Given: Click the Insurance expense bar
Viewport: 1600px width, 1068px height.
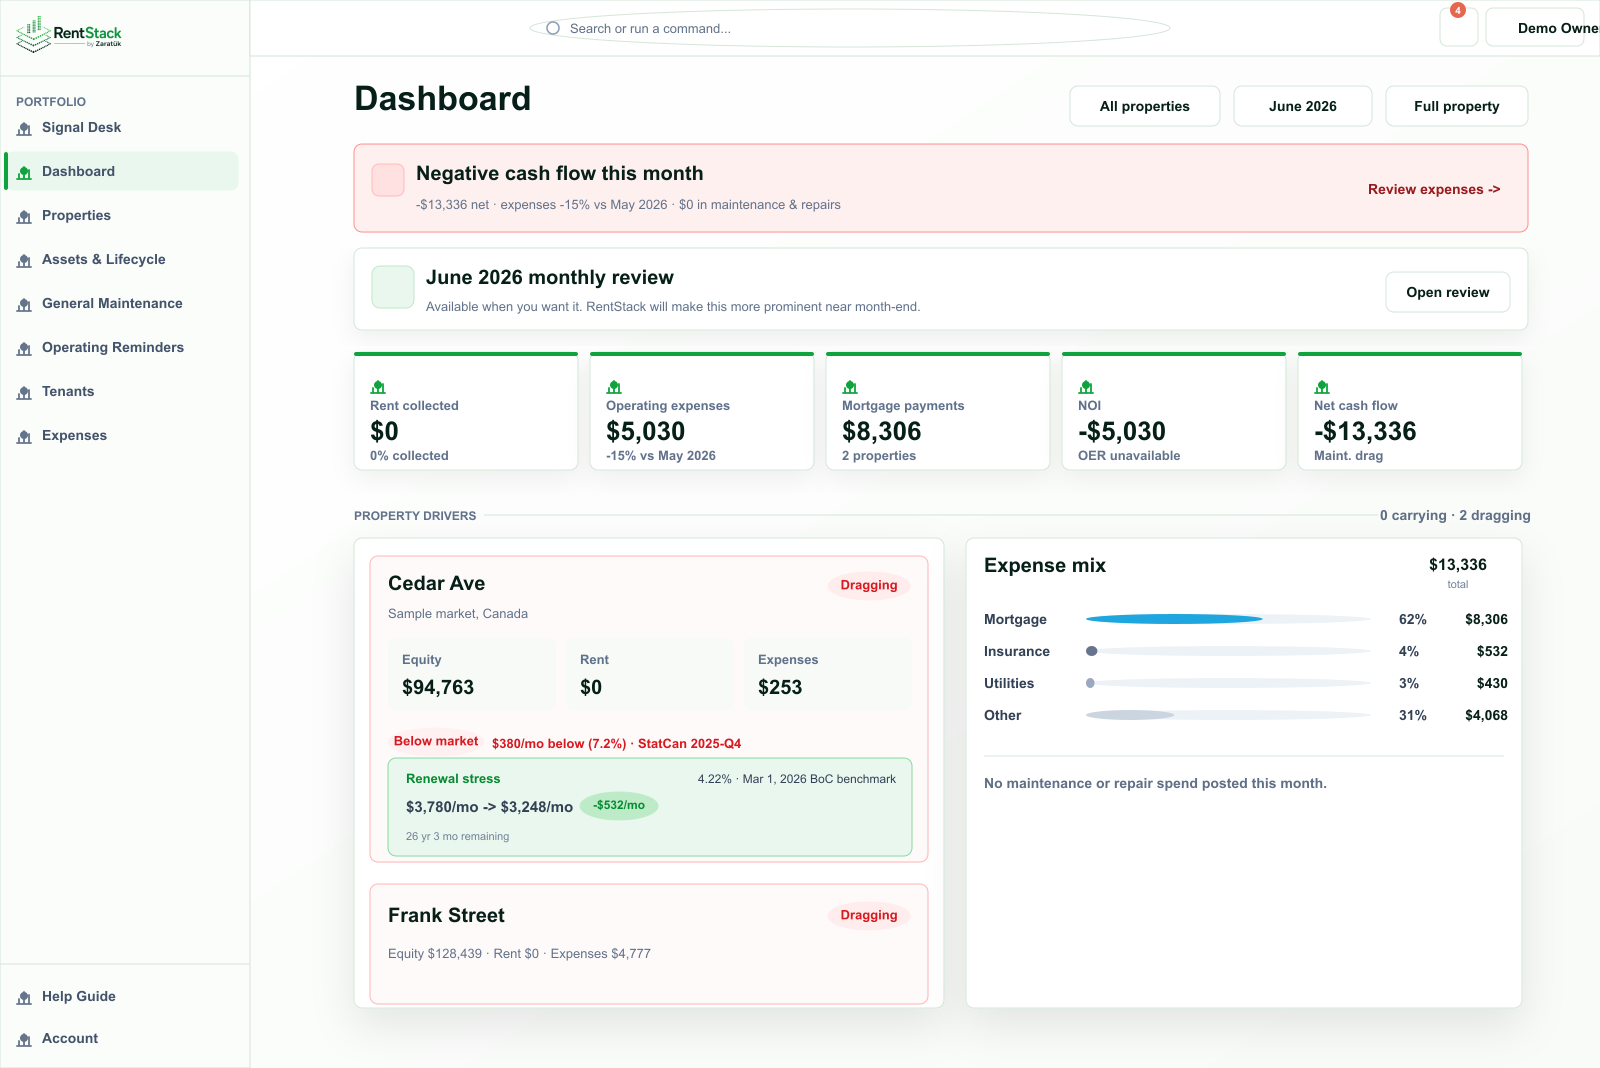Looking at the screenshot, I should [1228, 651].
